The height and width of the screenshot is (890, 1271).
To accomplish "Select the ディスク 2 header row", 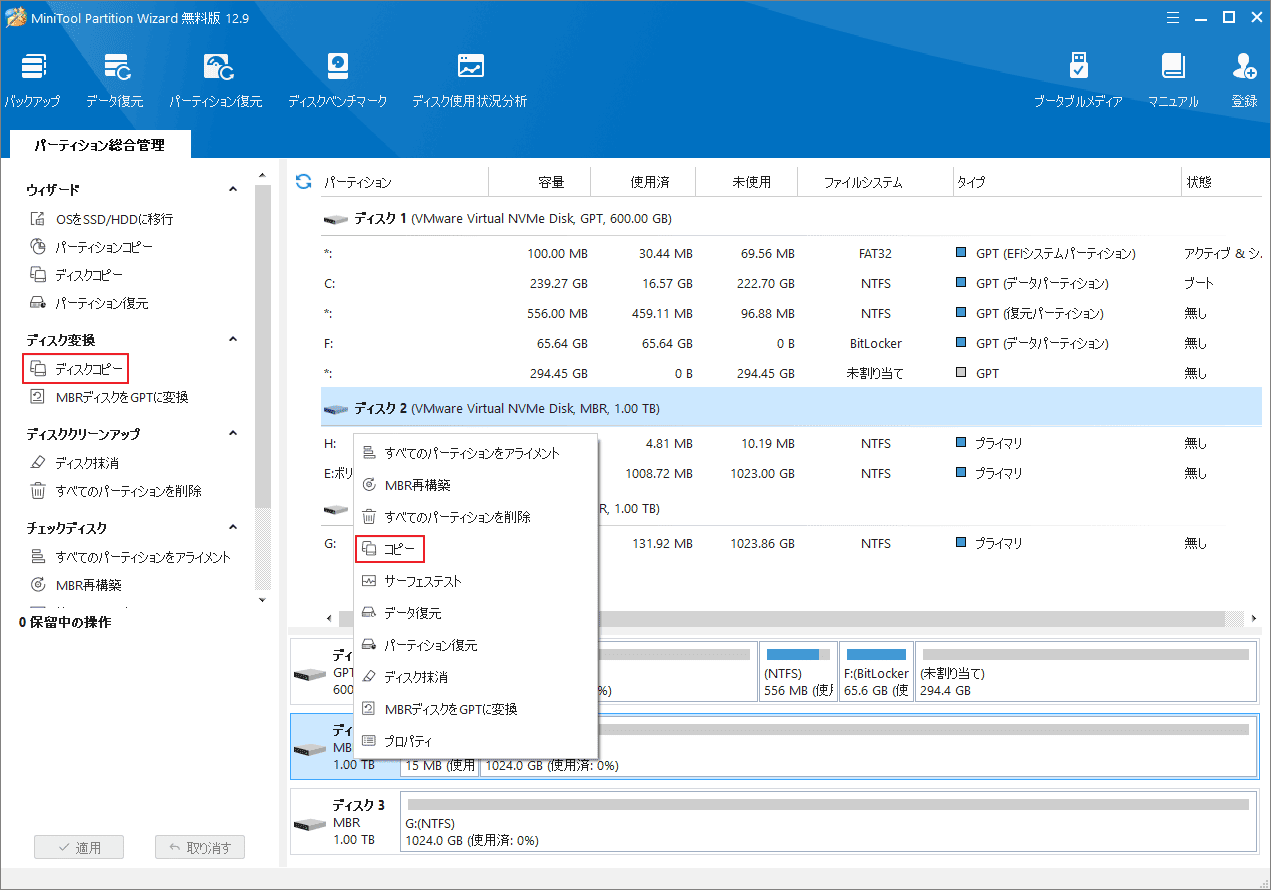I will pyautogui.click(x=790, y=408).
